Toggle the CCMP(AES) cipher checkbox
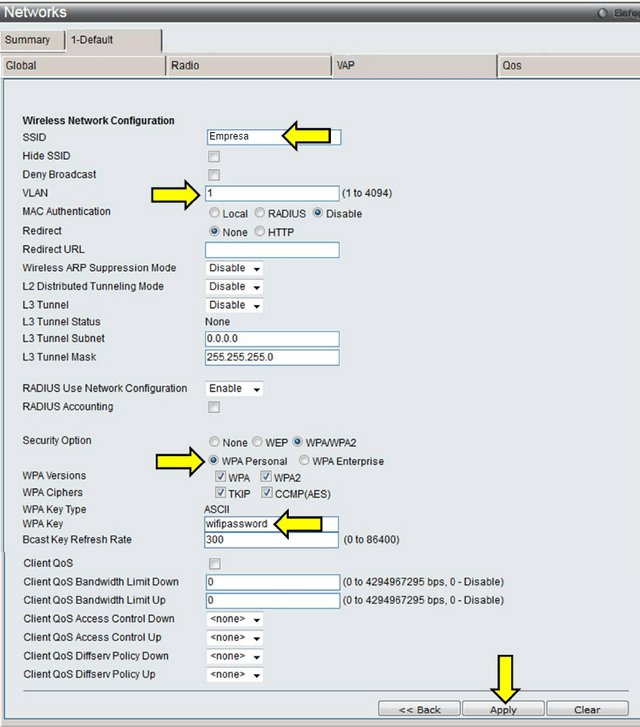 click(267, 493)
